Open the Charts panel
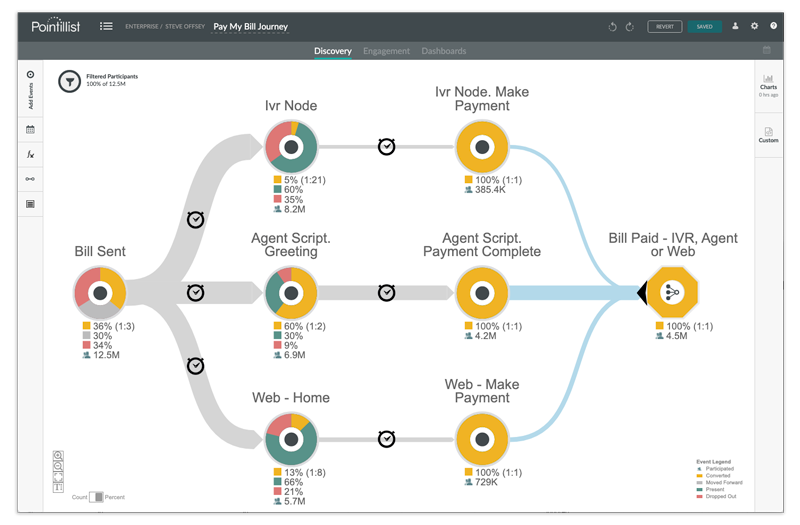This screenshot has height=525, width=800. (x=768, y=86)
